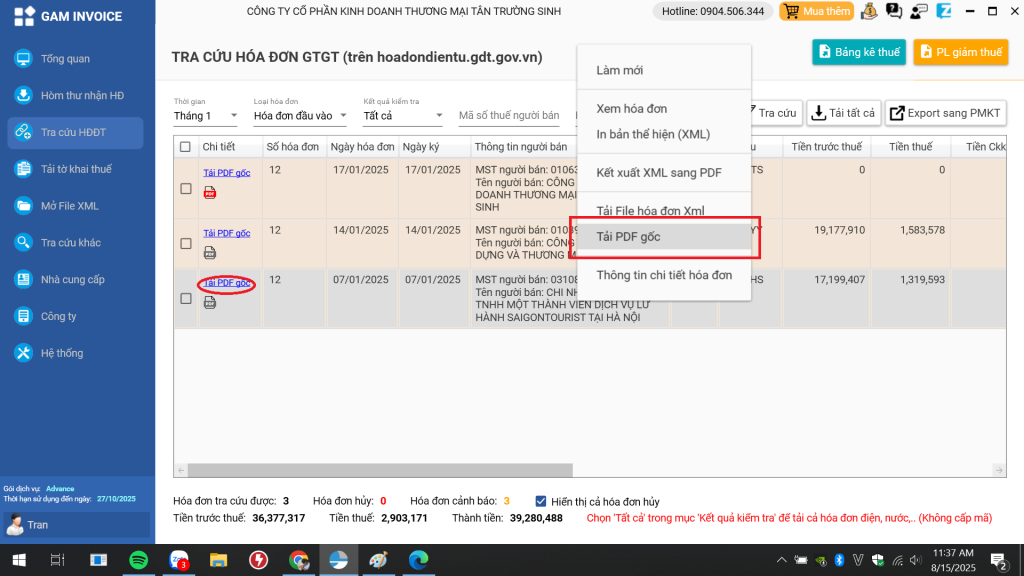Open the Q&A chat bubble icon
The width and height of the screenshot is (1024, 576).
[x=893, y=12]
